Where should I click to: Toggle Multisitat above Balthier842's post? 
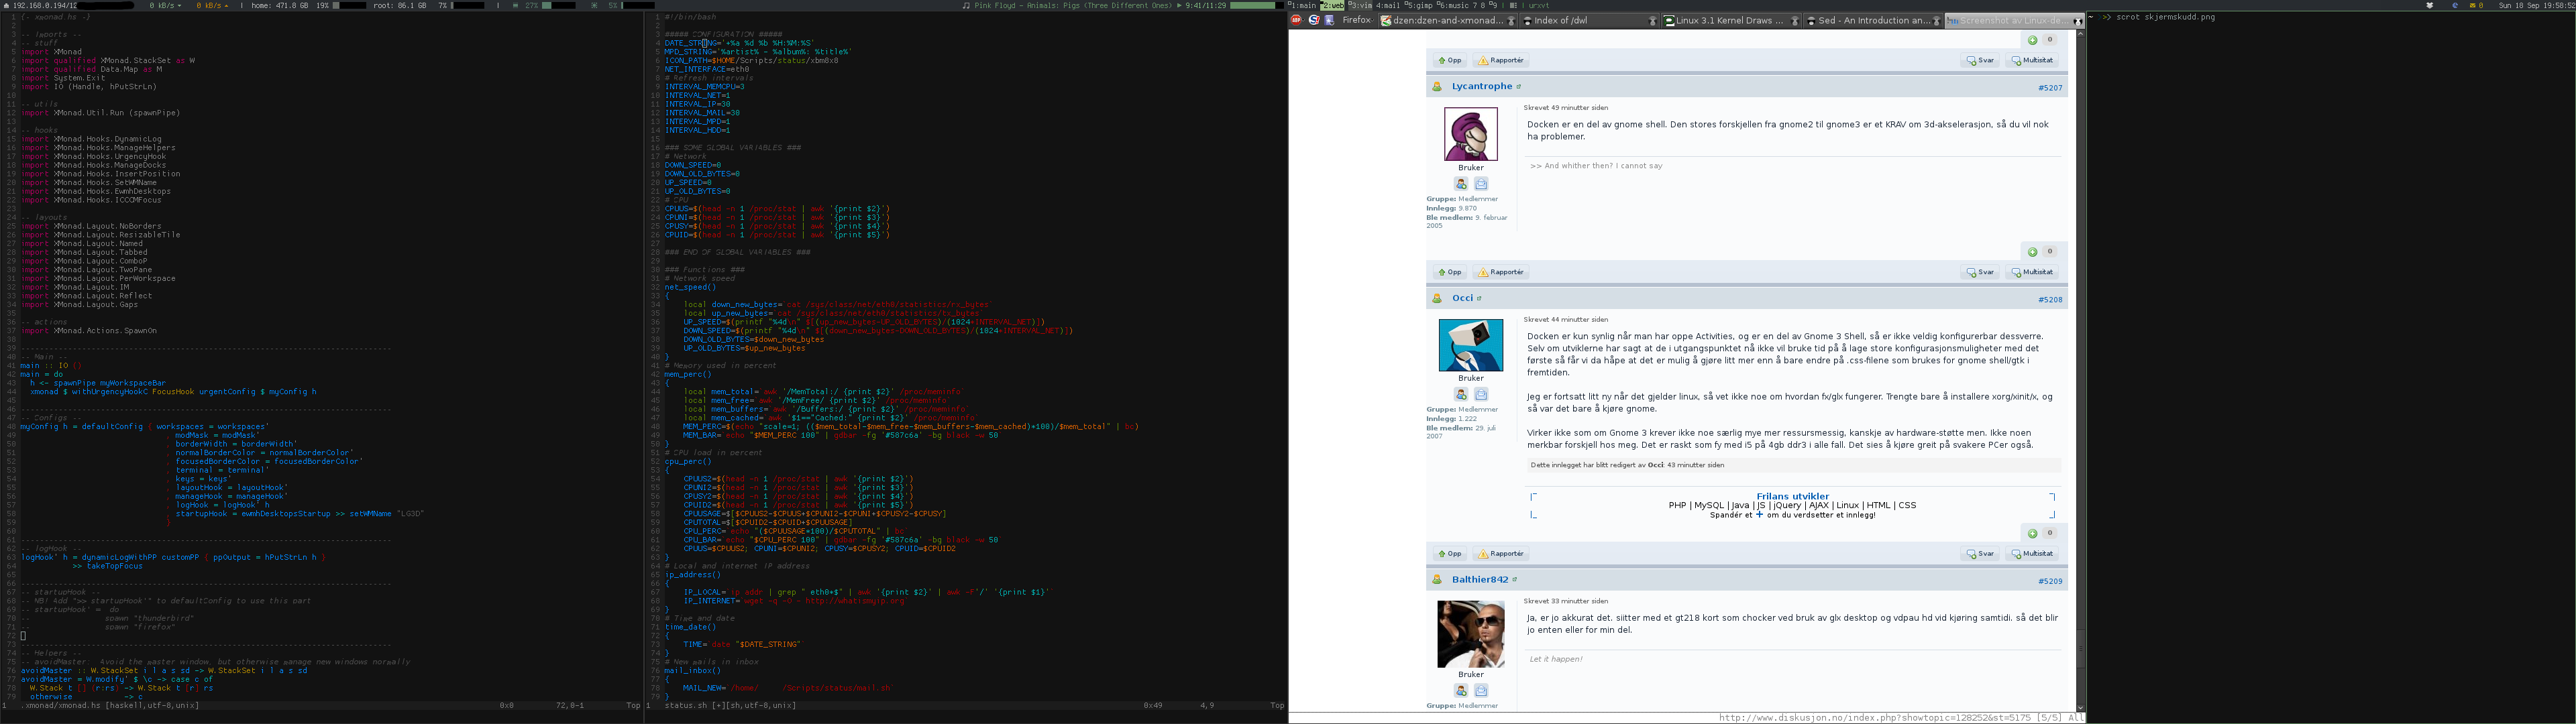tap(2032, 554)
